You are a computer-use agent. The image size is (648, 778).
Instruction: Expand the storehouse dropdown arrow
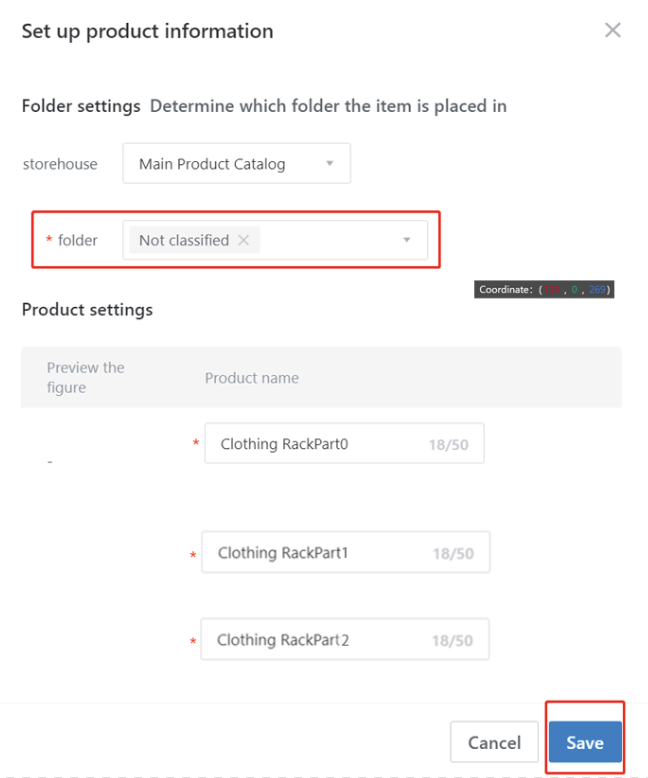click(x=330, y=164)
